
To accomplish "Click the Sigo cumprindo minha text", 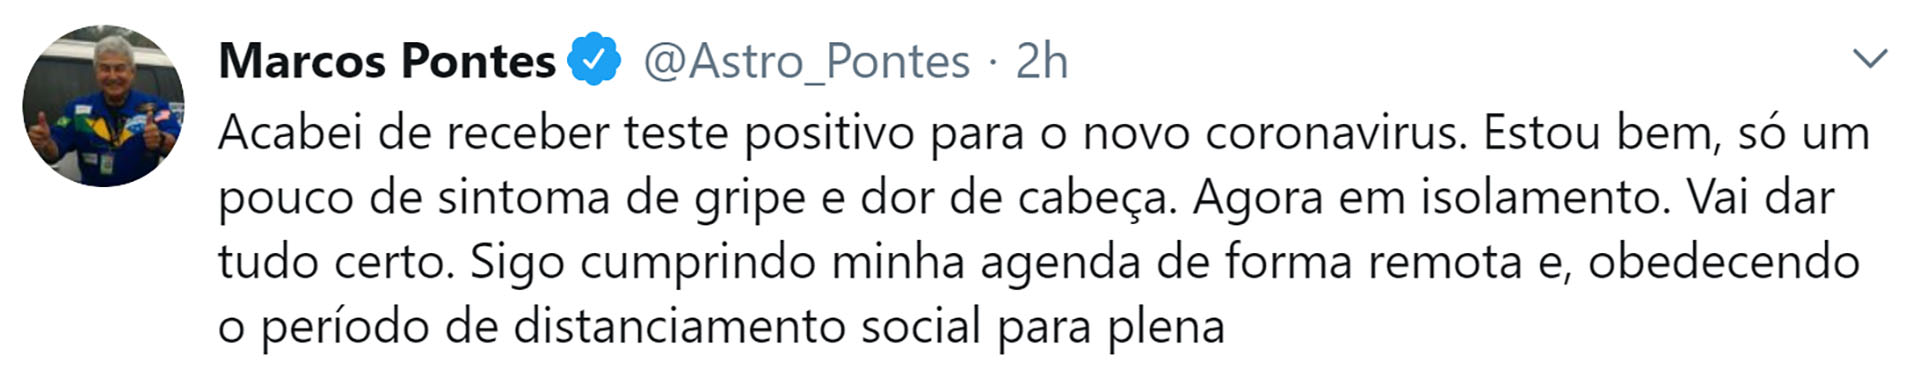I will point(717,263).
